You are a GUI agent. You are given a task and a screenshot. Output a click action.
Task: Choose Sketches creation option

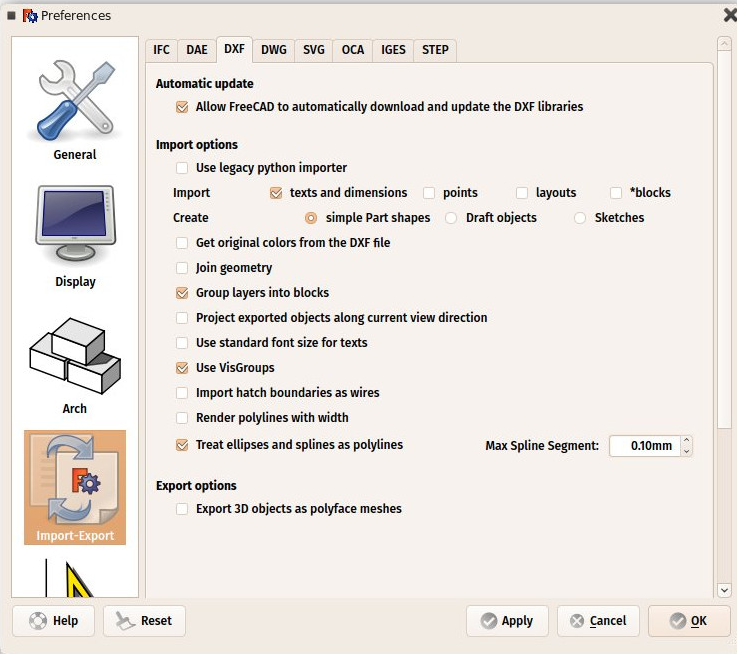(x=580, y=218)
